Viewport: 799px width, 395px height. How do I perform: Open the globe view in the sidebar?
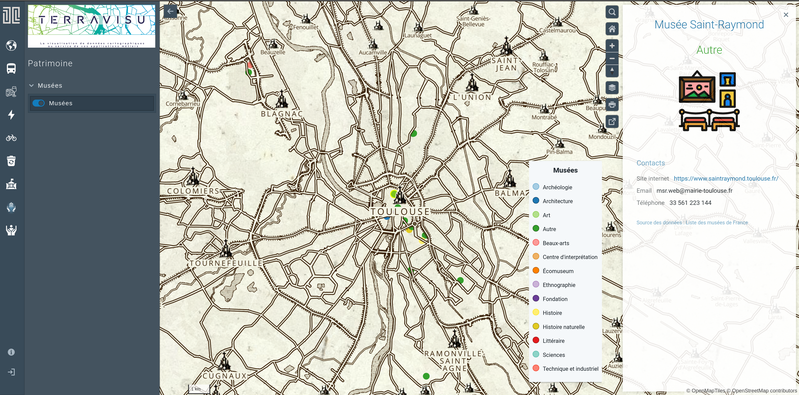point(11,46)
